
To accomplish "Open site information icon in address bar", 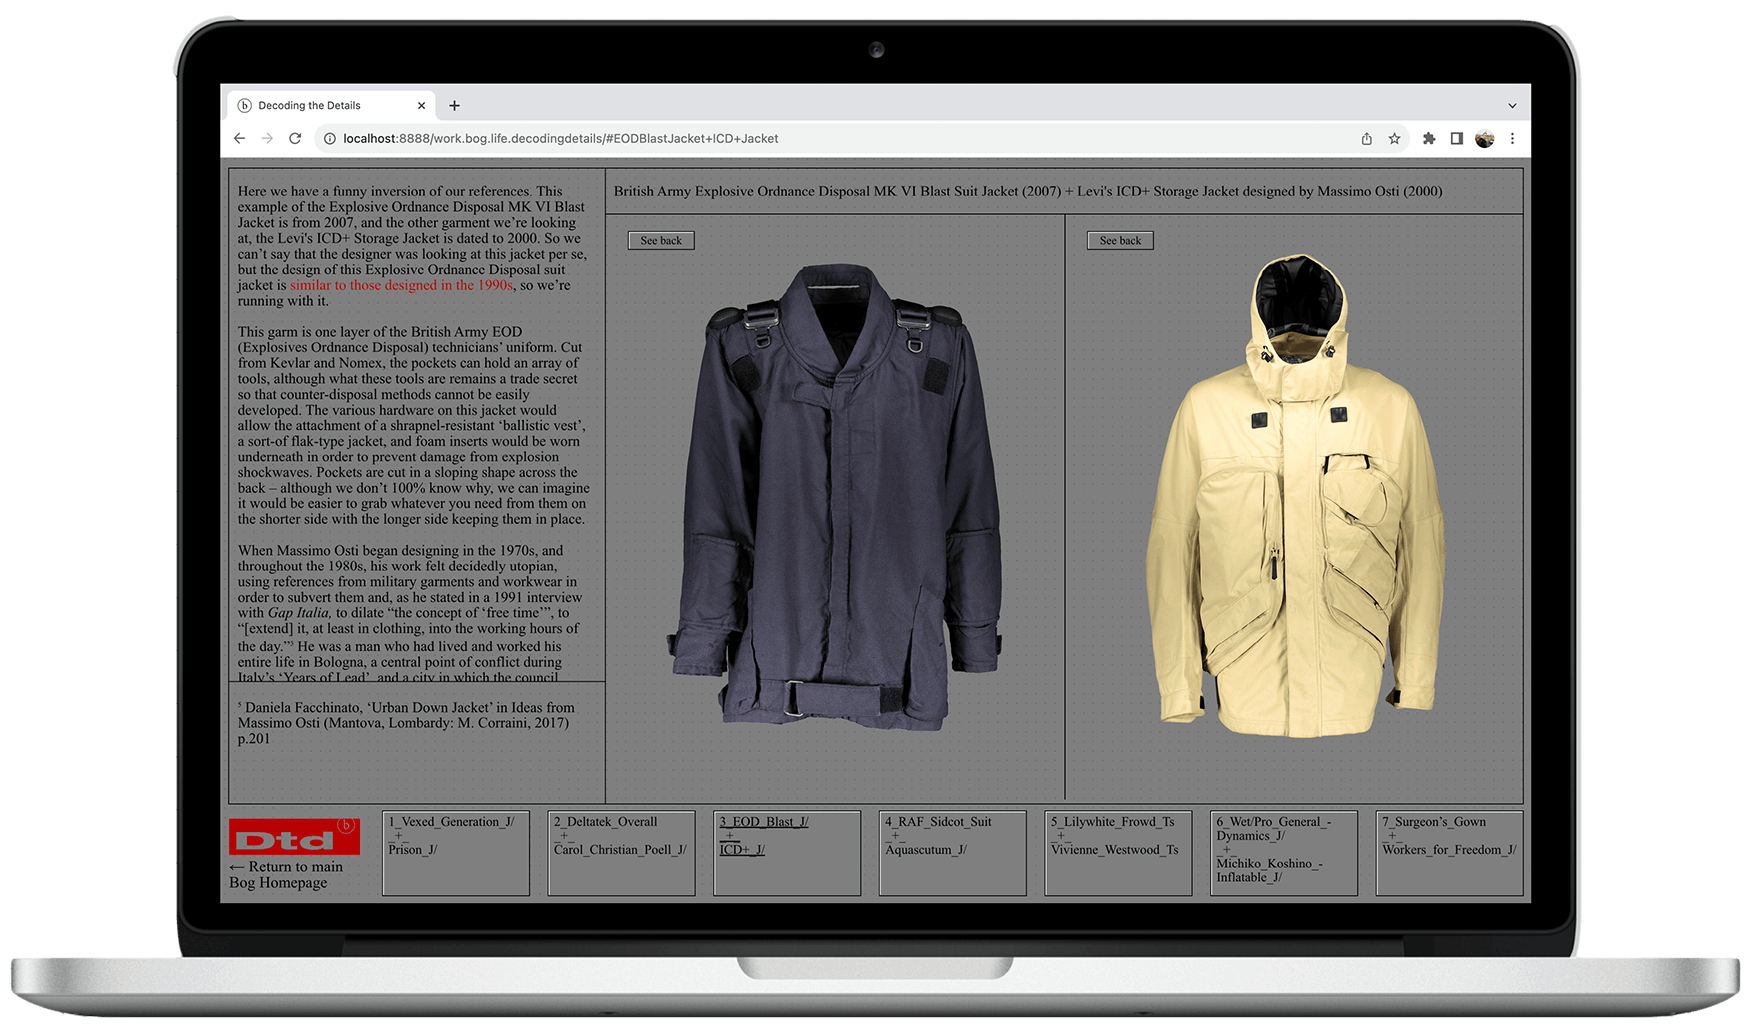I will pyautogui.click(x=329, y=139).
